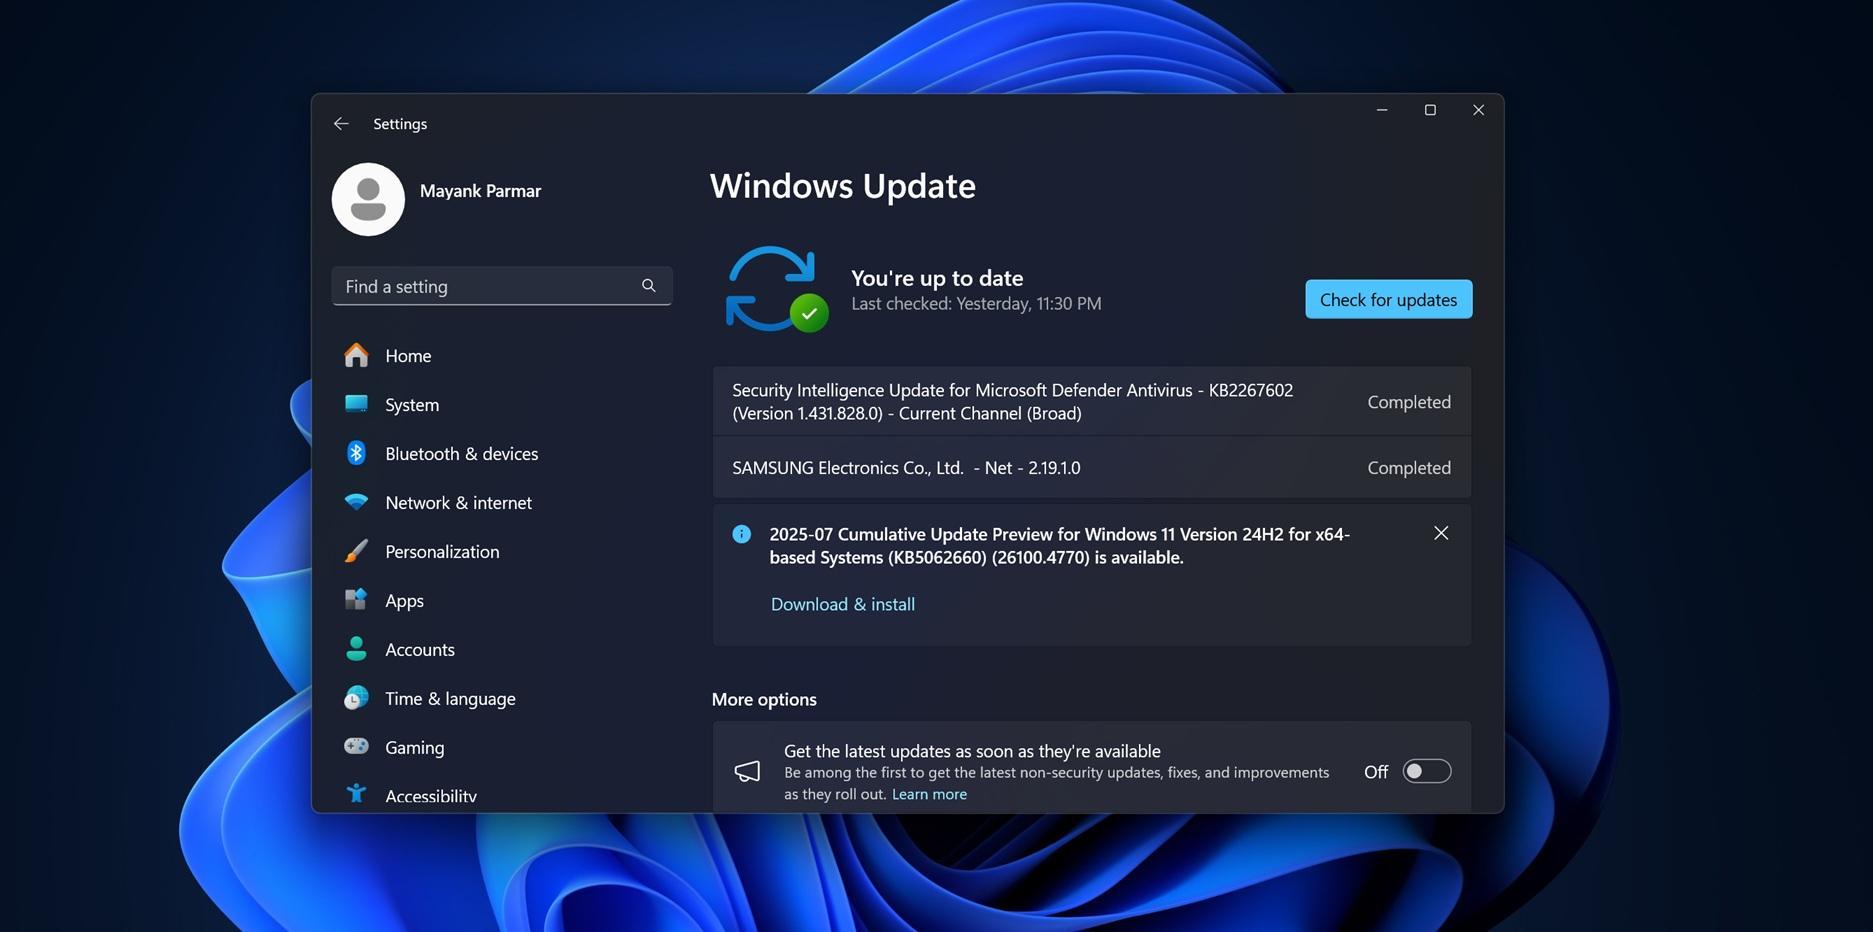Open the Apps settings page
The image size is (1873, 932).
[x=404, y=600]
